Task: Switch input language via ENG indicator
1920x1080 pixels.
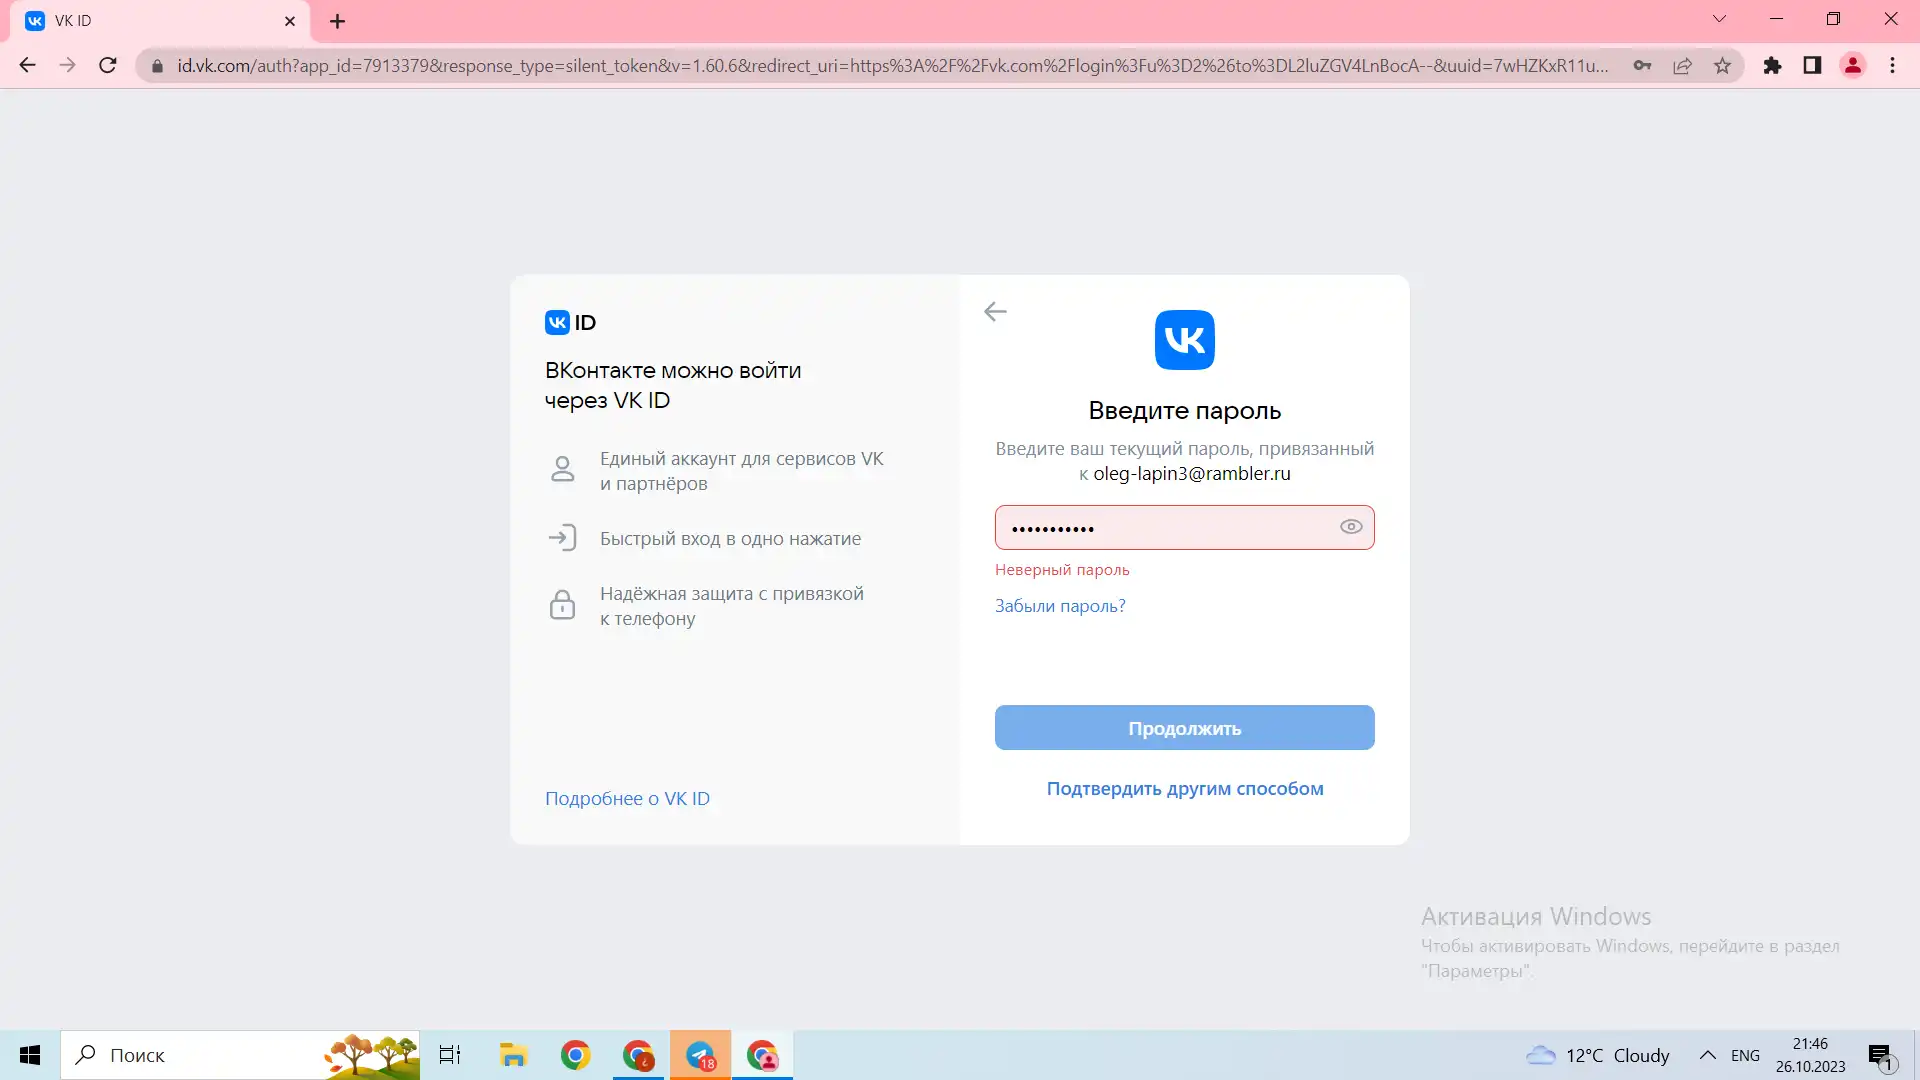Action: [1745, 1056]
